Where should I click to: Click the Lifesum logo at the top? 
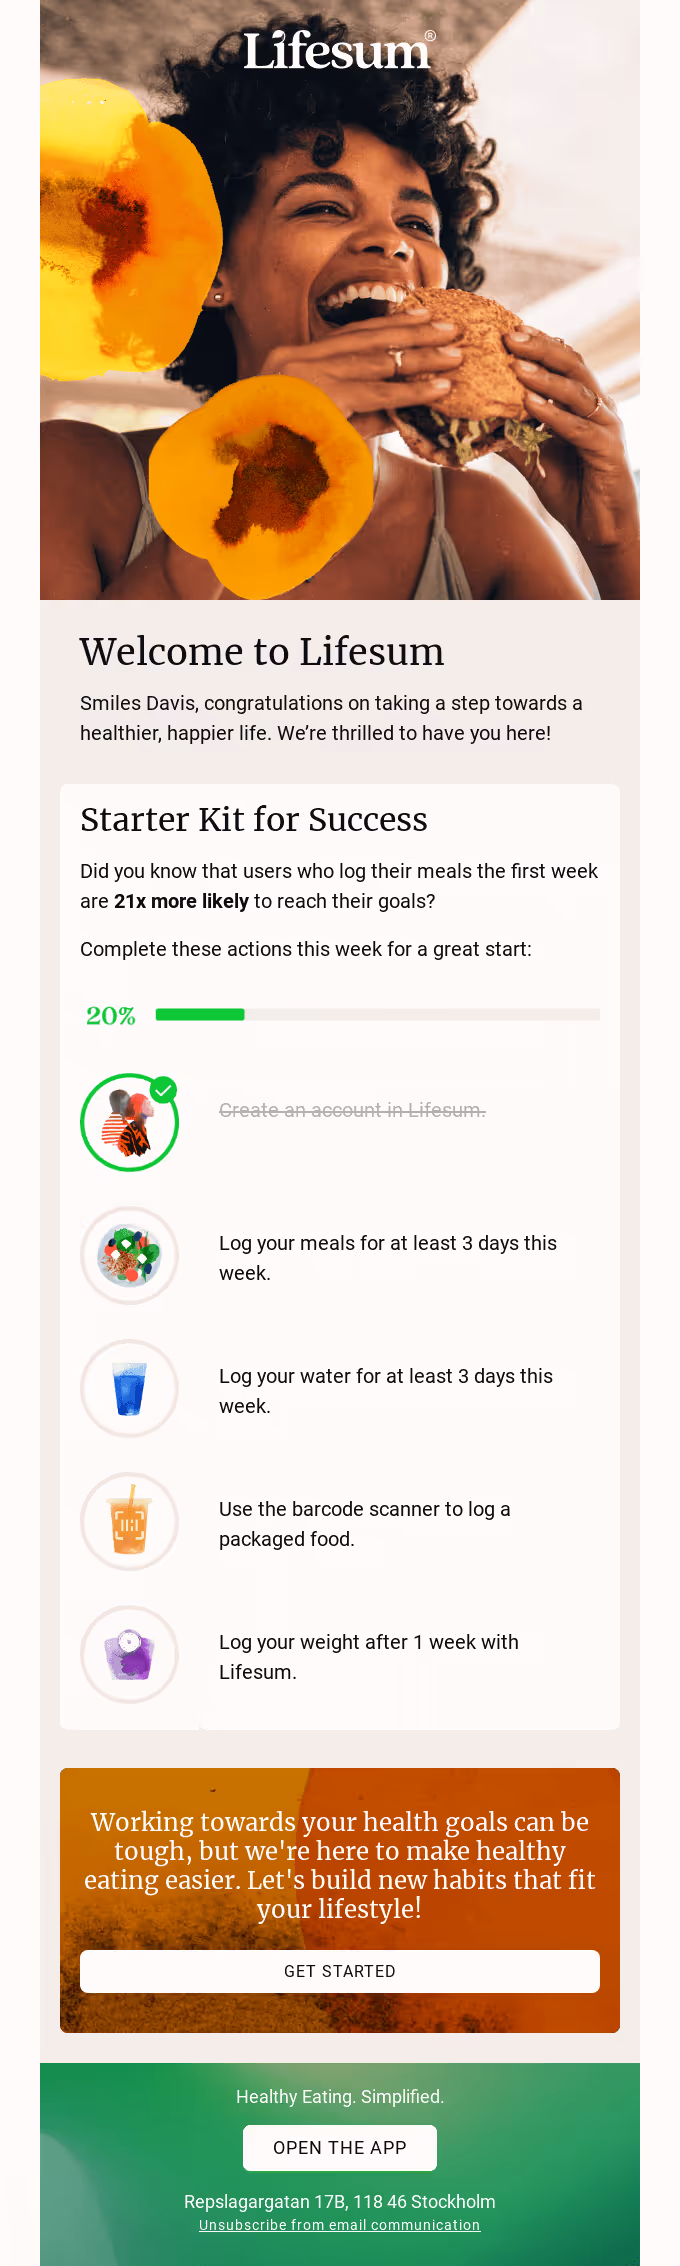click(x=338, y=48)
